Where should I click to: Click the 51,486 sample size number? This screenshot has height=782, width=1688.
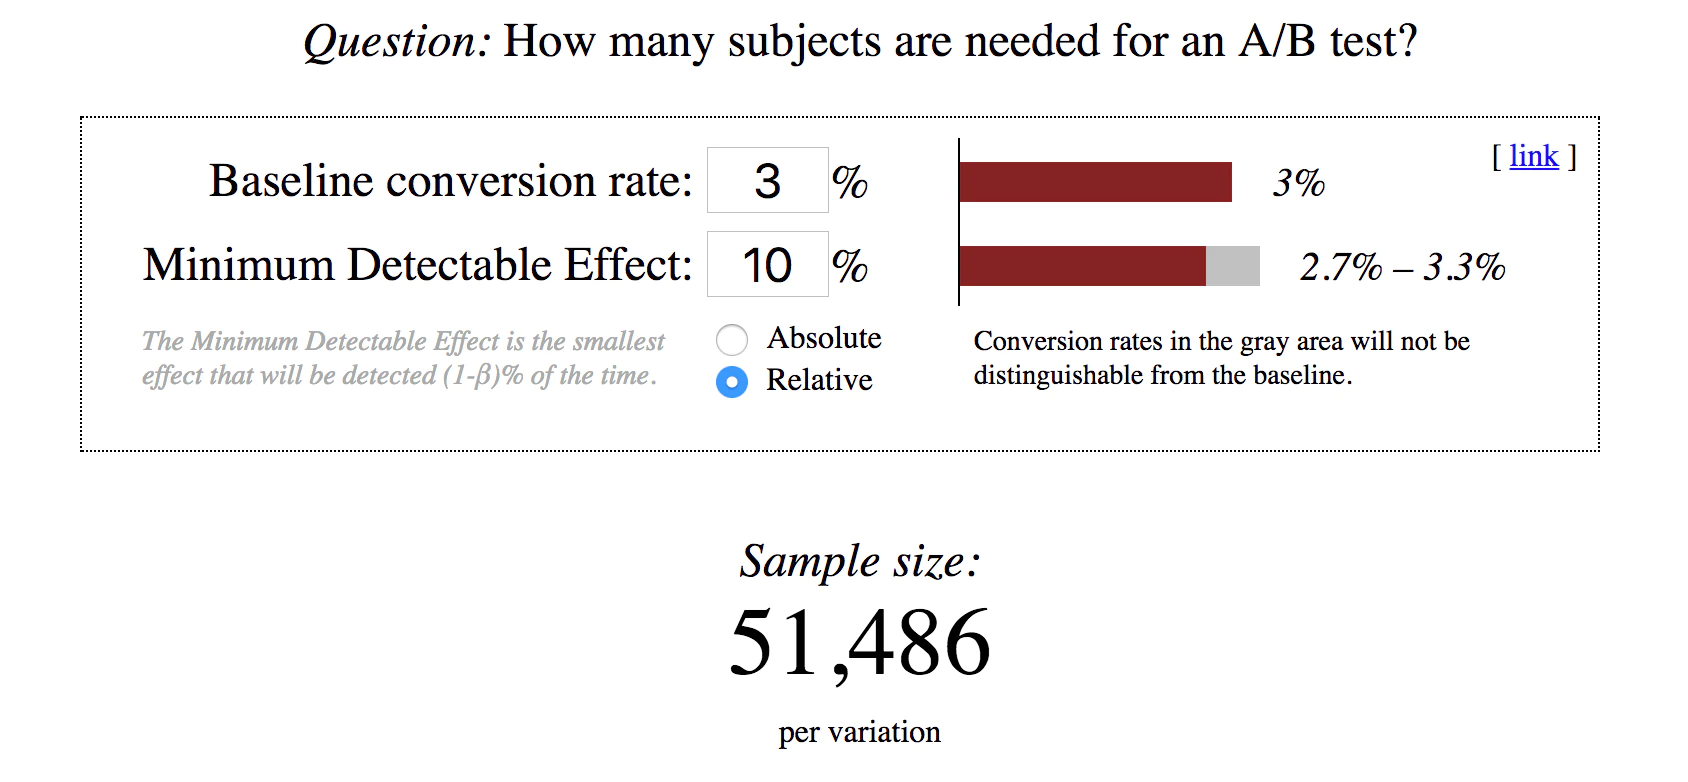coord(860,643)
